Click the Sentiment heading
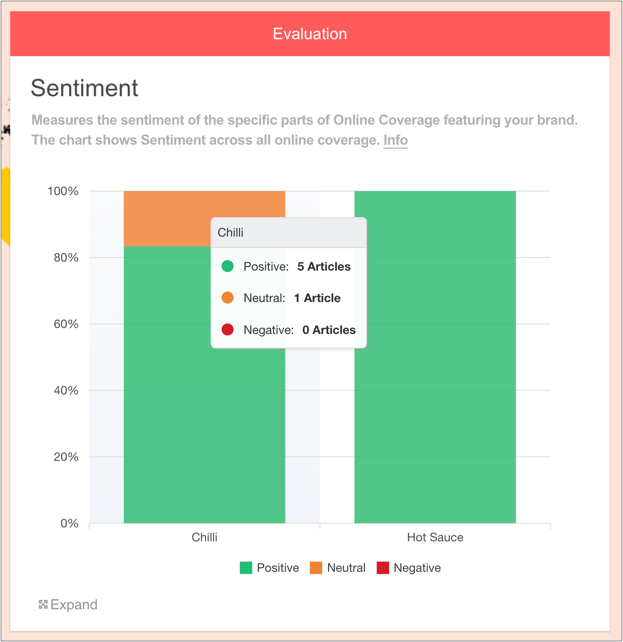 (x=84, y=88)
